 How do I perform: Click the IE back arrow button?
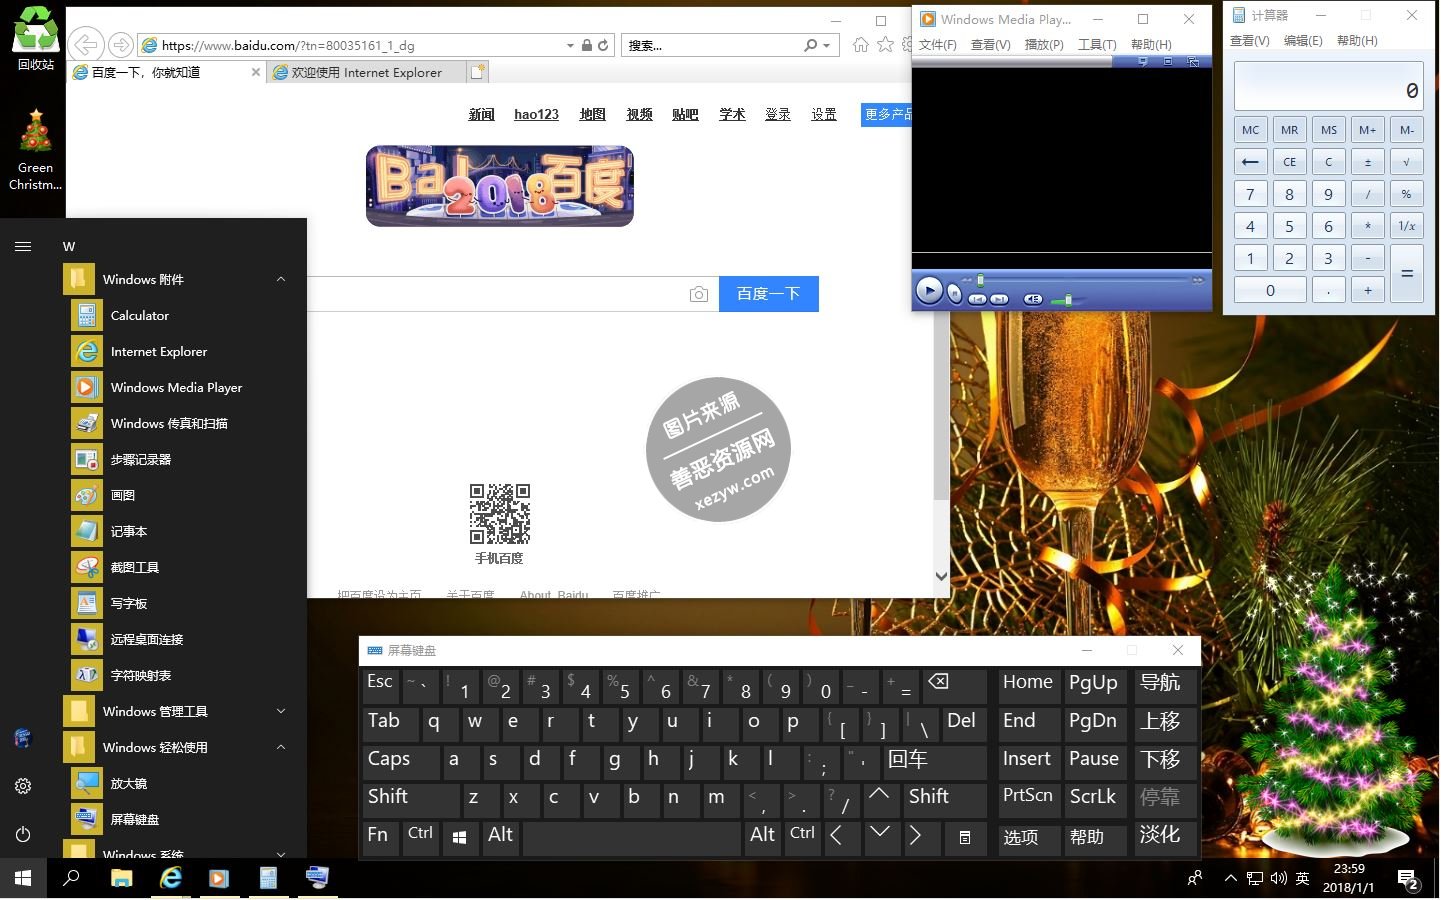87,45
